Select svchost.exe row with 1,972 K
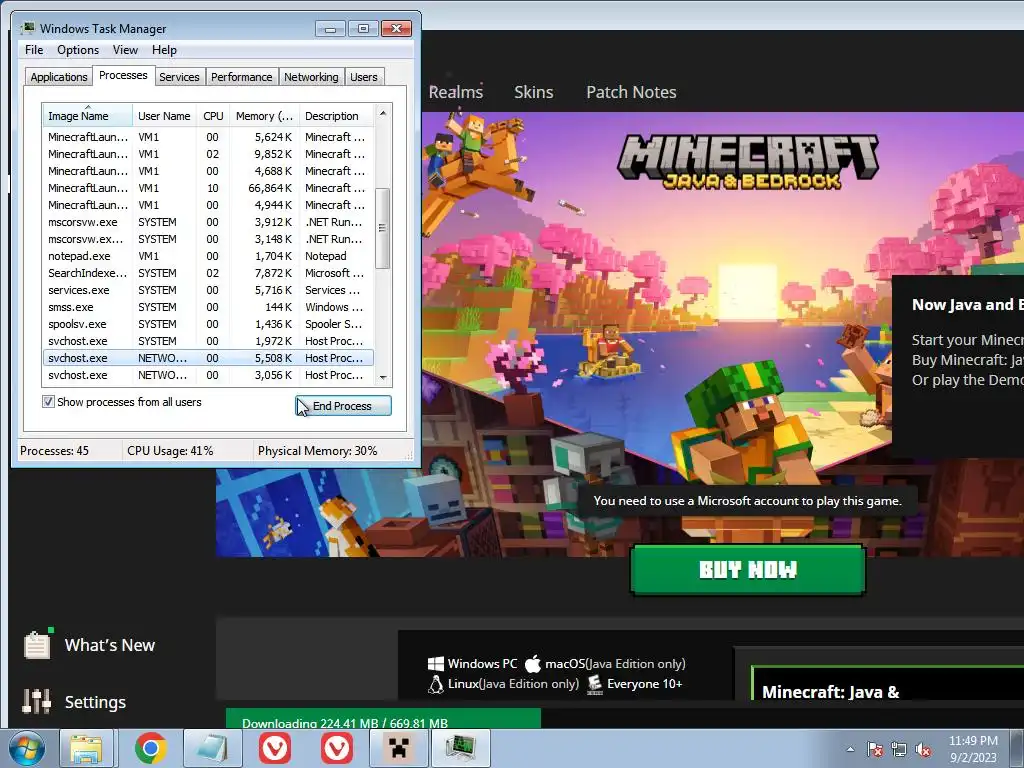The width and height of the screenshot is (1024, 768). (208, 341)
